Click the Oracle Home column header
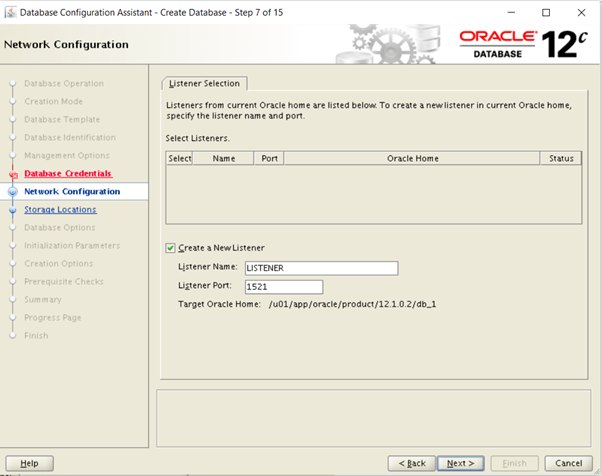 pos(412,158)
